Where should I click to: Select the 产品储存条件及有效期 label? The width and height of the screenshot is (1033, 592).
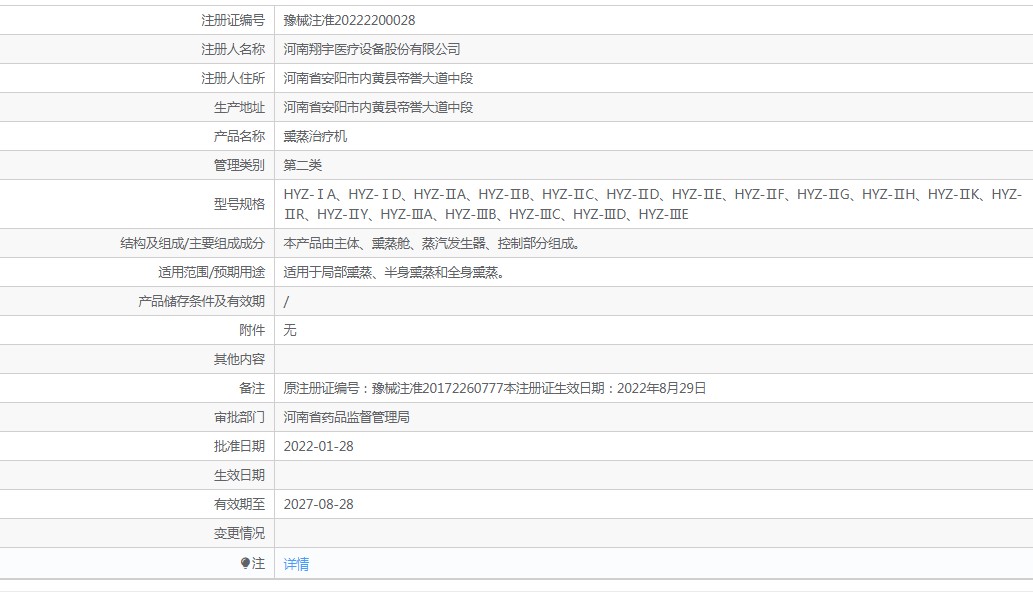coord(202,301)
